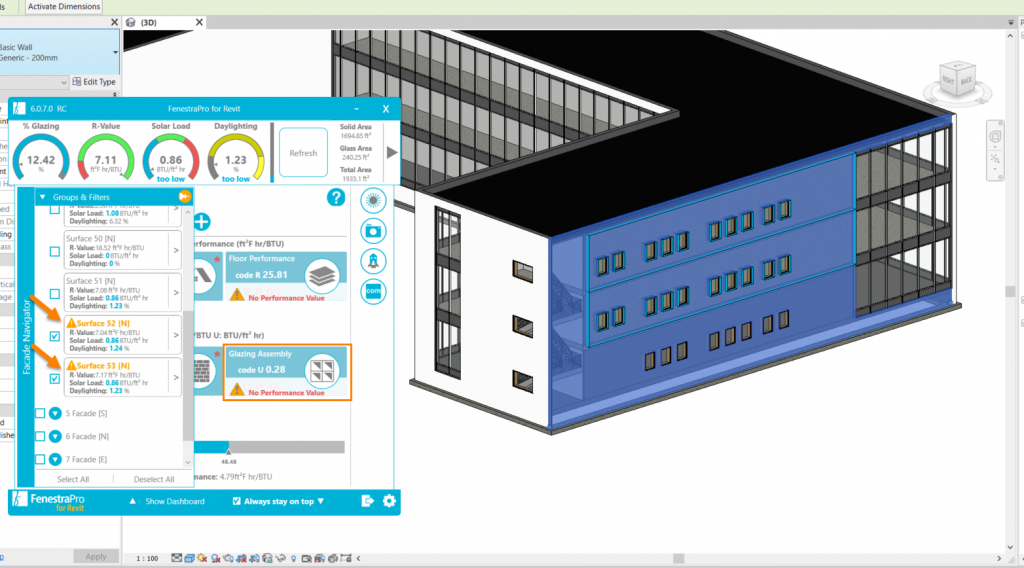Toggle Crop View icon in view control bar

(241, 558)
